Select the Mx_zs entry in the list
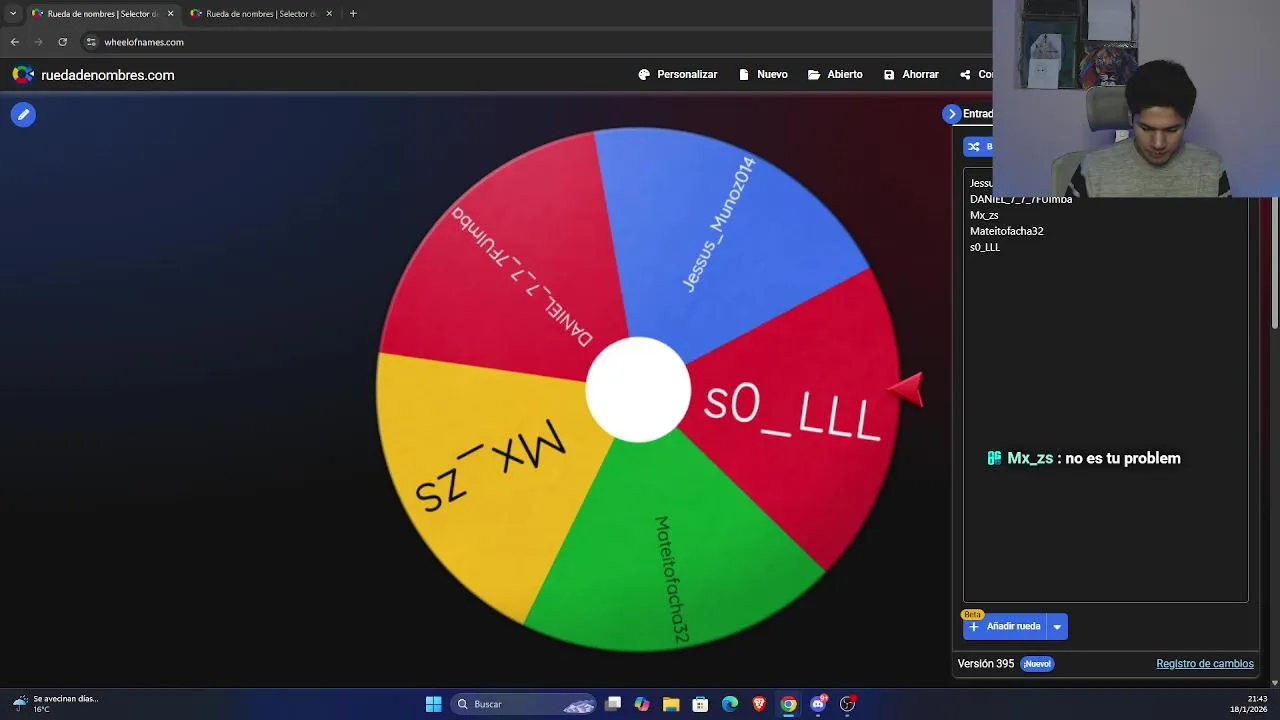1280x720 pixels. coord(984,215)
